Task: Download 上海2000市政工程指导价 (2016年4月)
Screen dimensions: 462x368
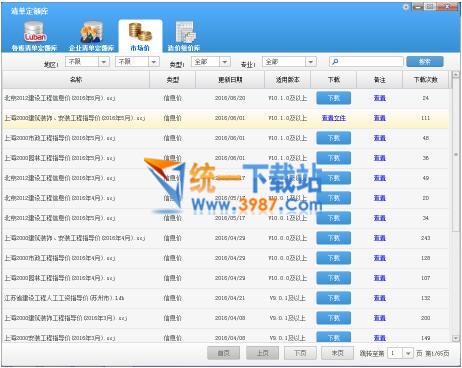Action: tap(334, 258)
